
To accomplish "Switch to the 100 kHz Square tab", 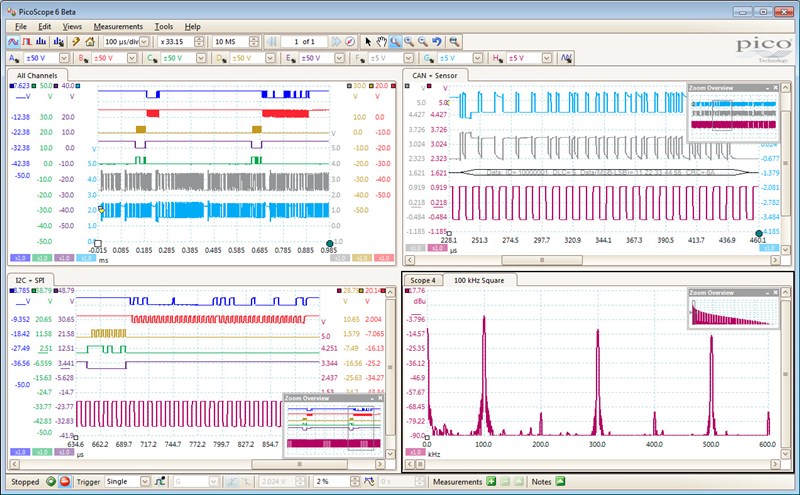I will [x=480, y=279].
